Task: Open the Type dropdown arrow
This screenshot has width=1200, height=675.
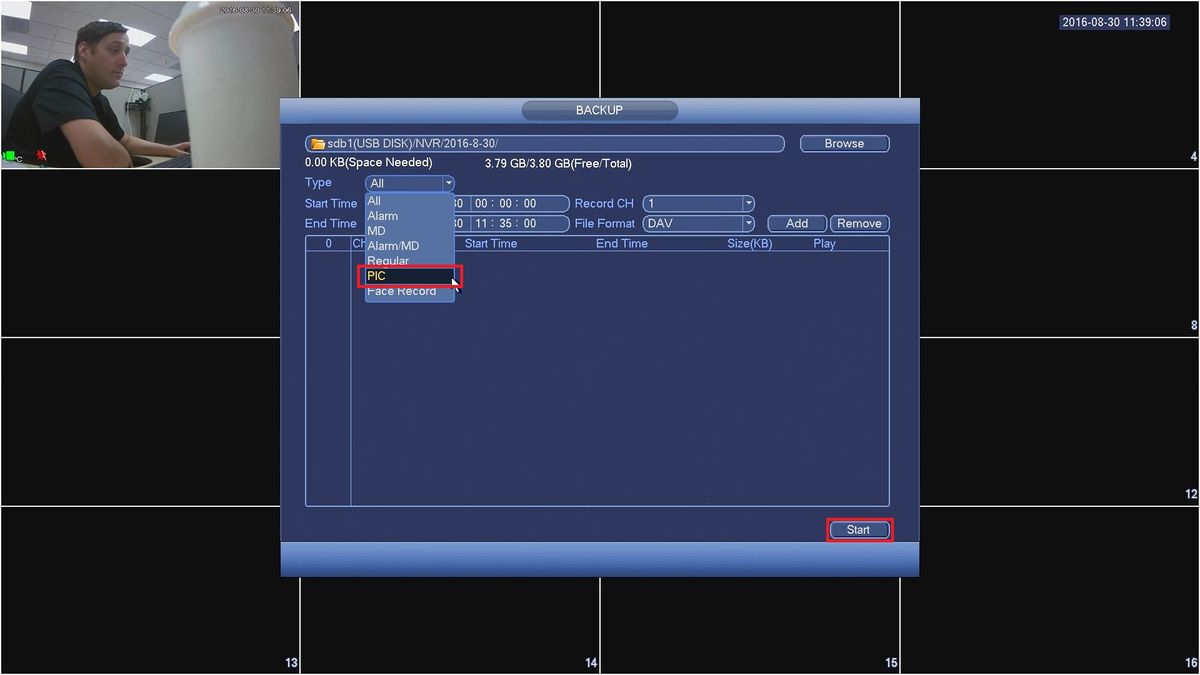Action: pos(448,184)
